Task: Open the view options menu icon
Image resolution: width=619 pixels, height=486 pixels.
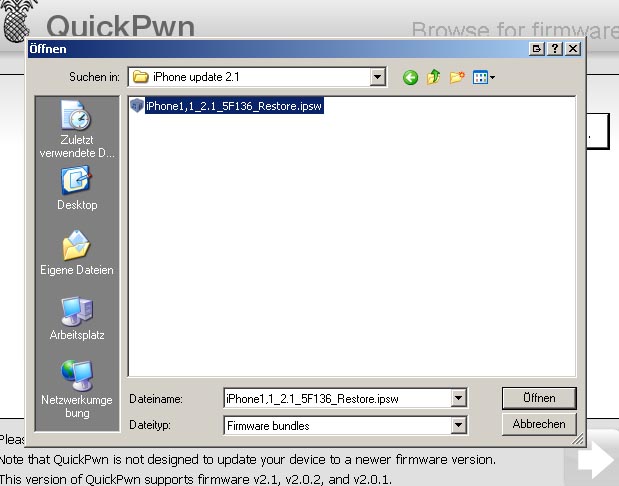Action: (484, 77)
